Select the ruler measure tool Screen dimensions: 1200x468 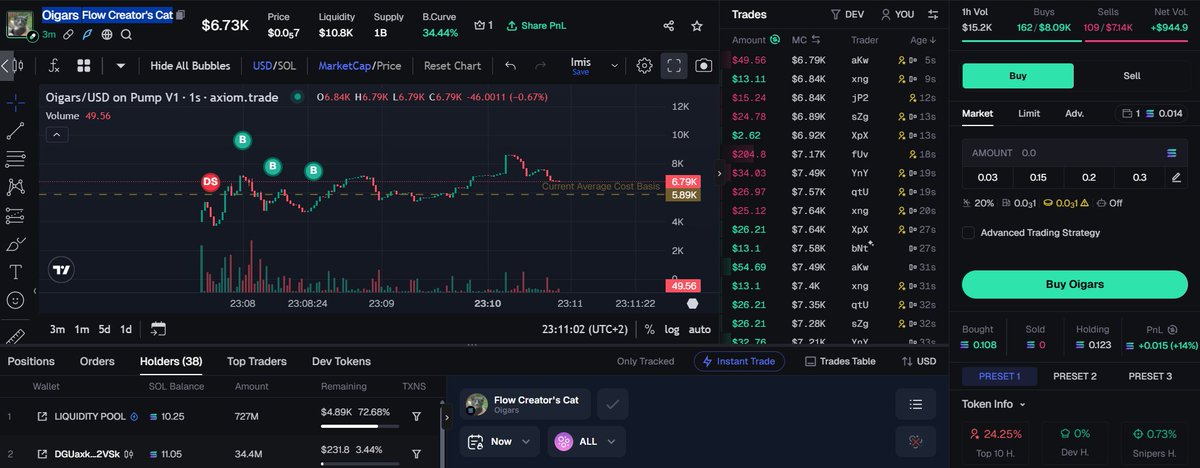tap(16, 335)
